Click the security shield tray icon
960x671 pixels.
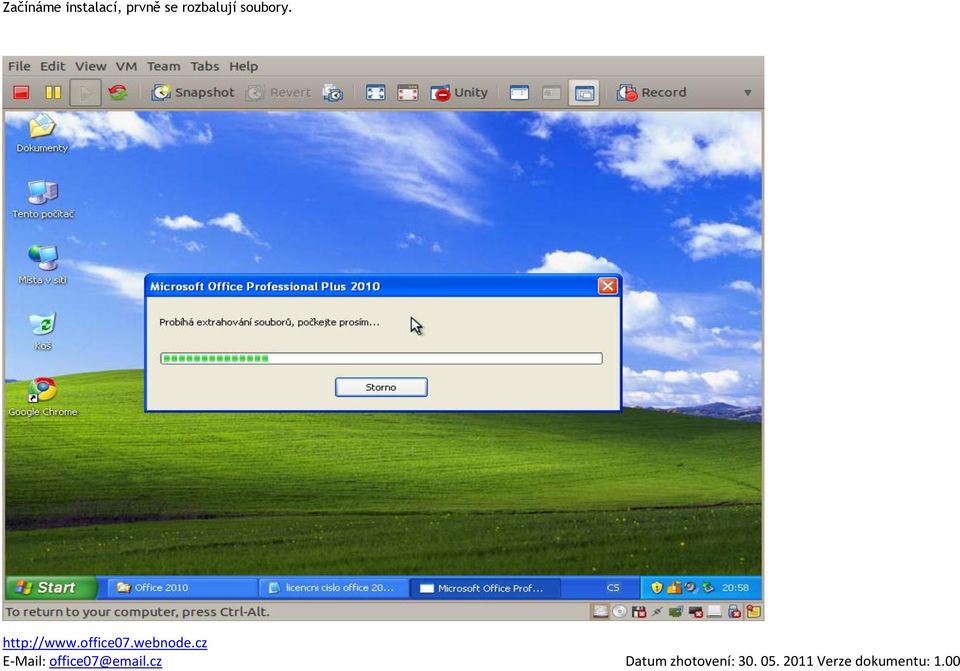(x=656, y=588)
